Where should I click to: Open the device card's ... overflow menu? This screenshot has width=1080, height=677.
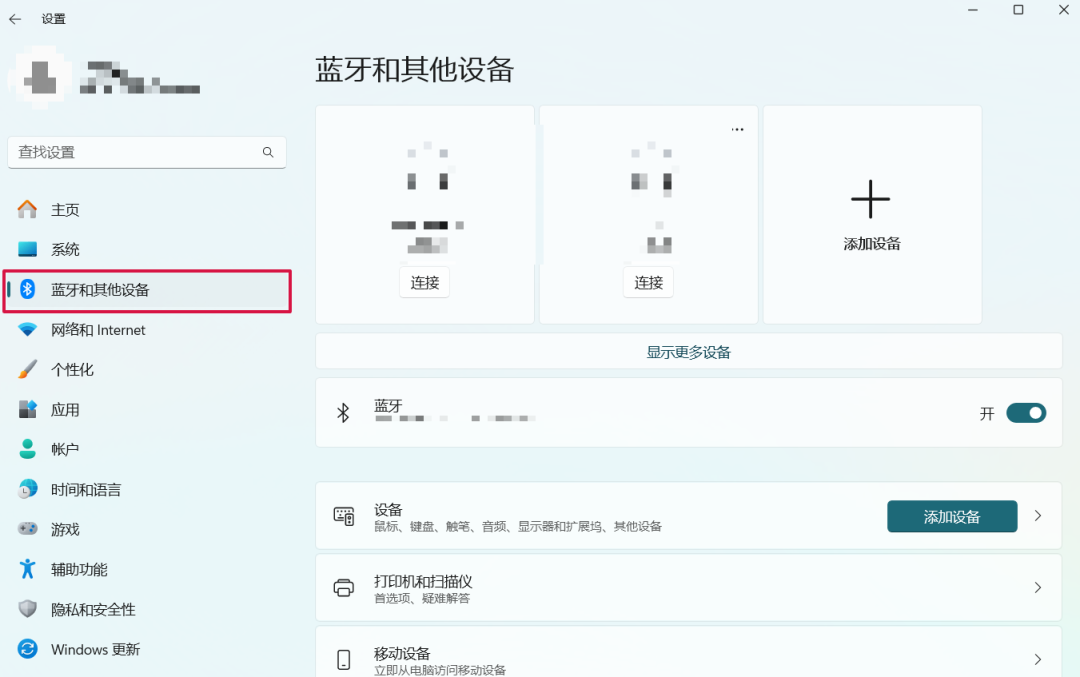click(x=737, y=128)
